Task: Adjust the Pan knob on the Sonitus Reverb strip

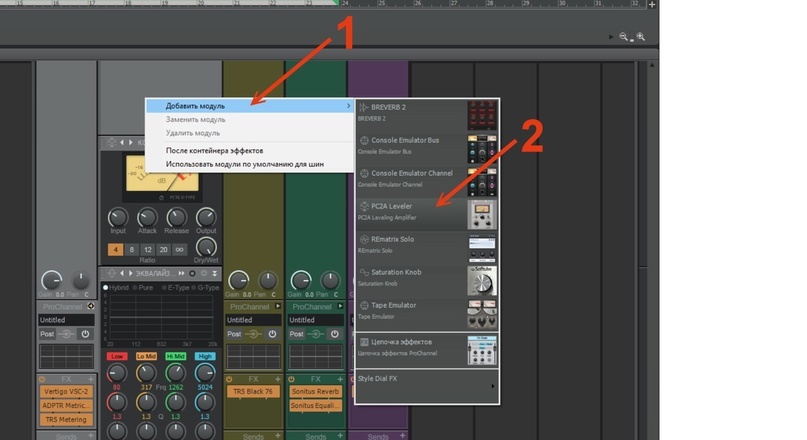Action: (330, 280)
